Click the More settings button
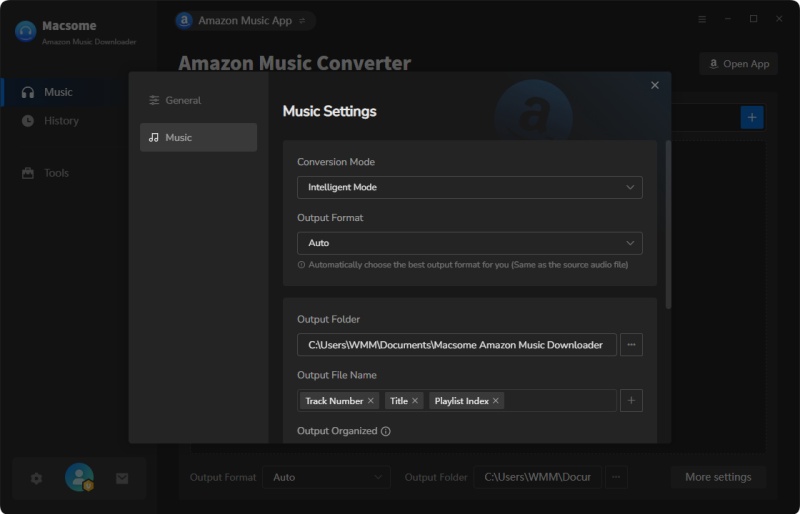This screenshot has width=800, height=514. coord(718,477)
